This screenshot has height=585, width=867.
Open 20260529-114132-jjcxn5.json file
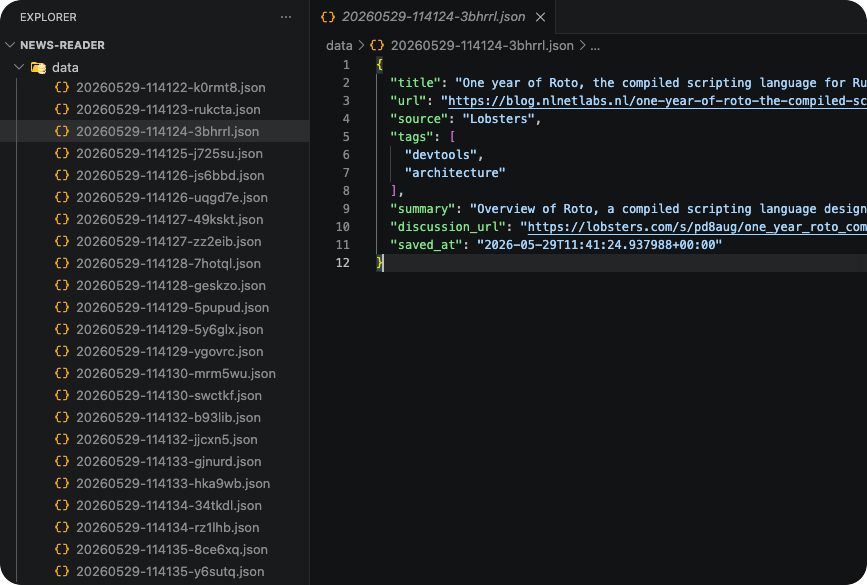155,440
